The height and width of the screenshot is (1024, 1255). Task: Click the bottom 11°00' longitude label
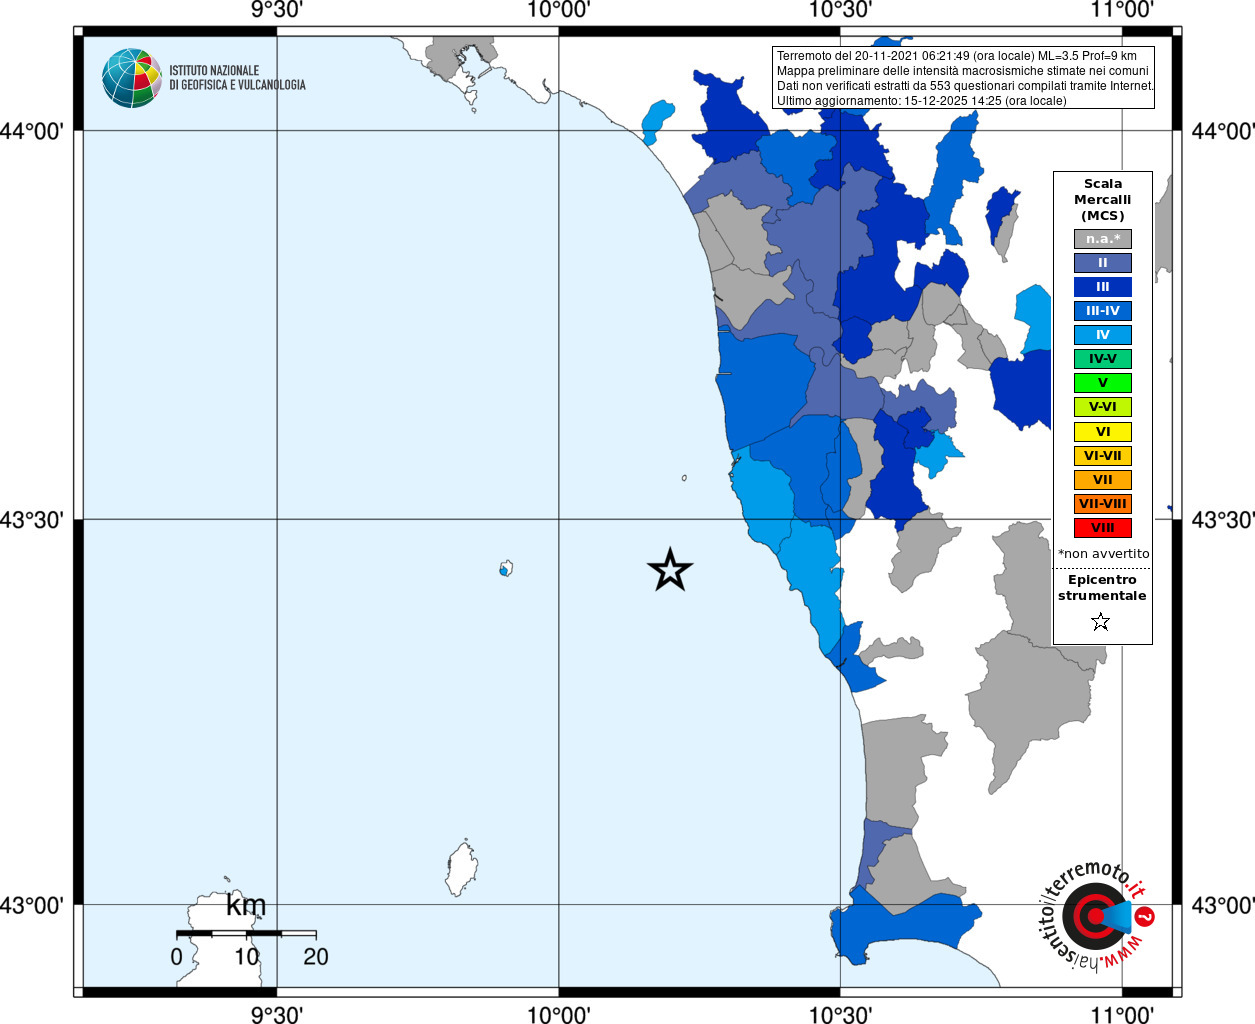point(1122,1014)
